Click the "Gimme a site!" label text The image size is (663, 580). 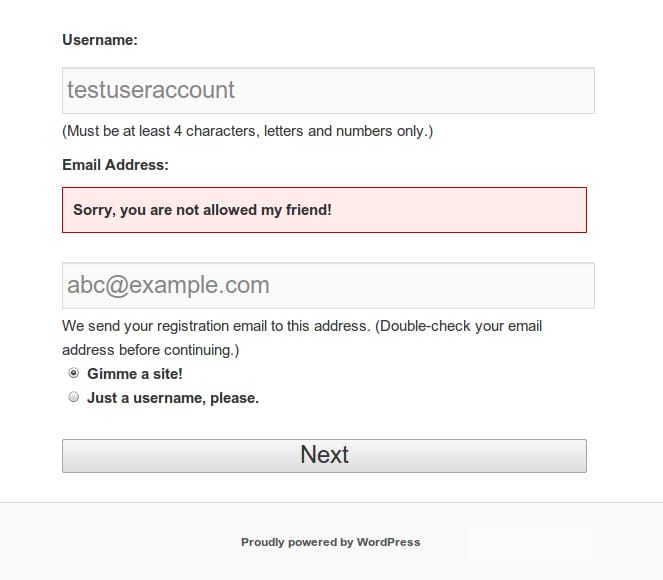point(135,374)
